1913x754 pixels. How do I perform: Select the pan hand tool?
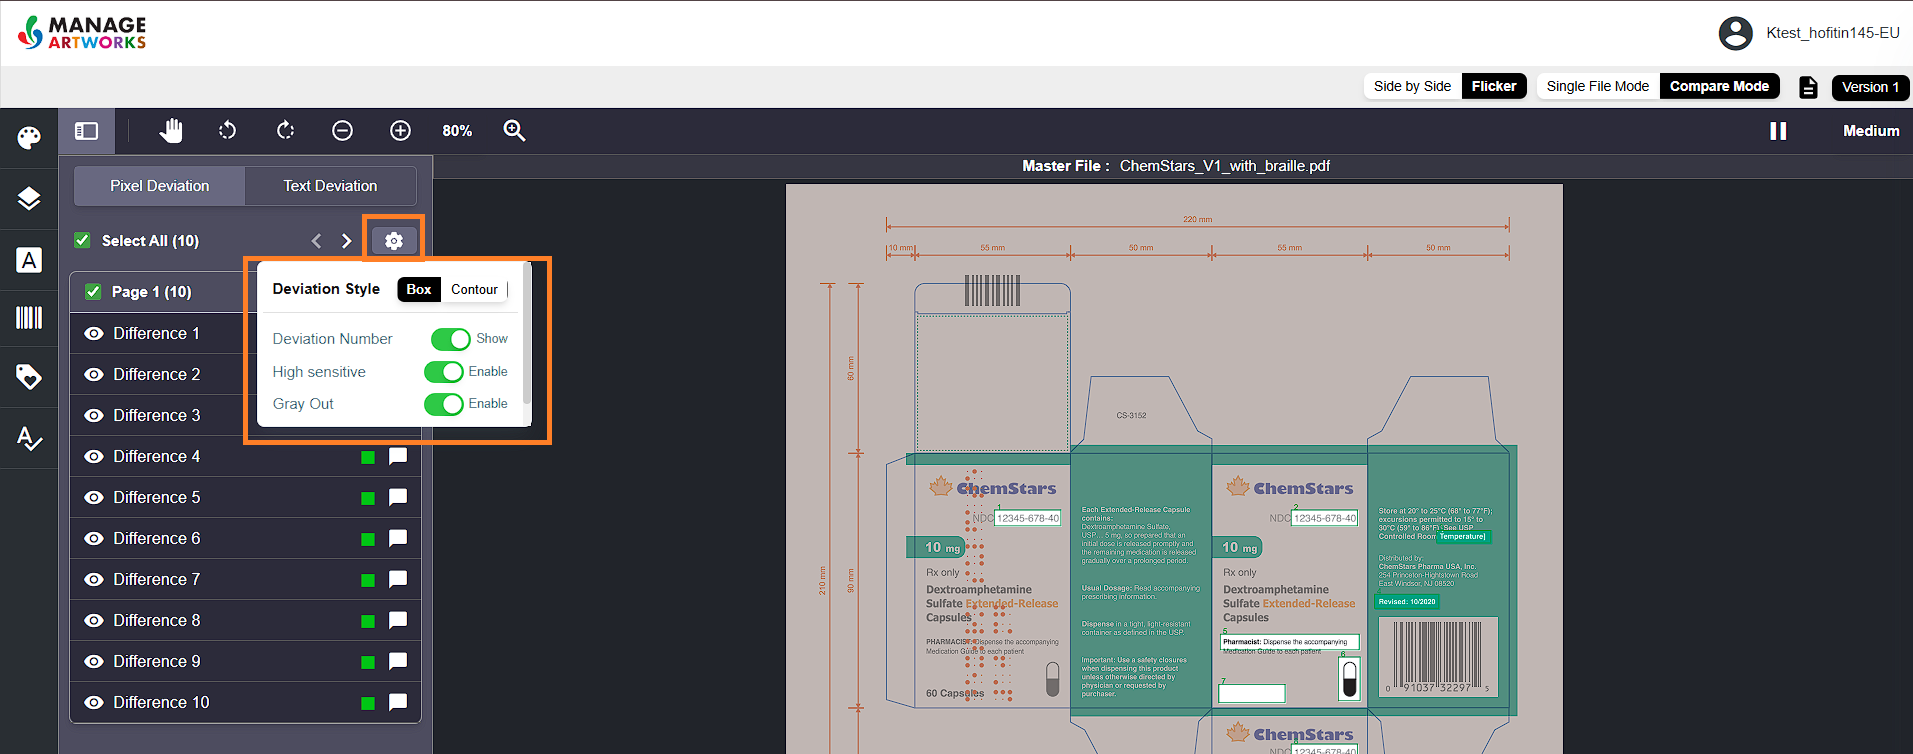coord(171,131)
